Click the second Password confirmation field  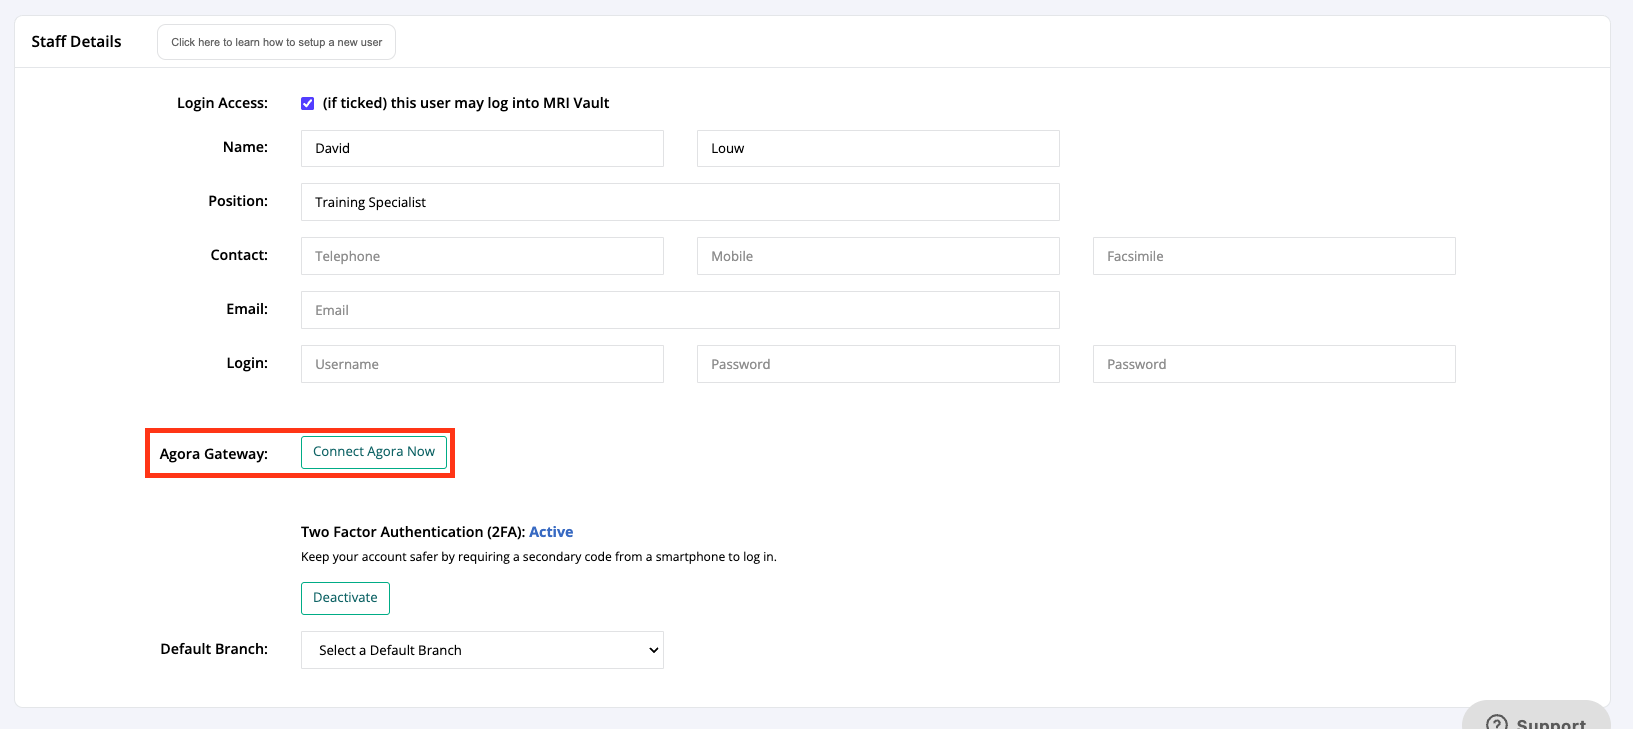click(1274, 364)
